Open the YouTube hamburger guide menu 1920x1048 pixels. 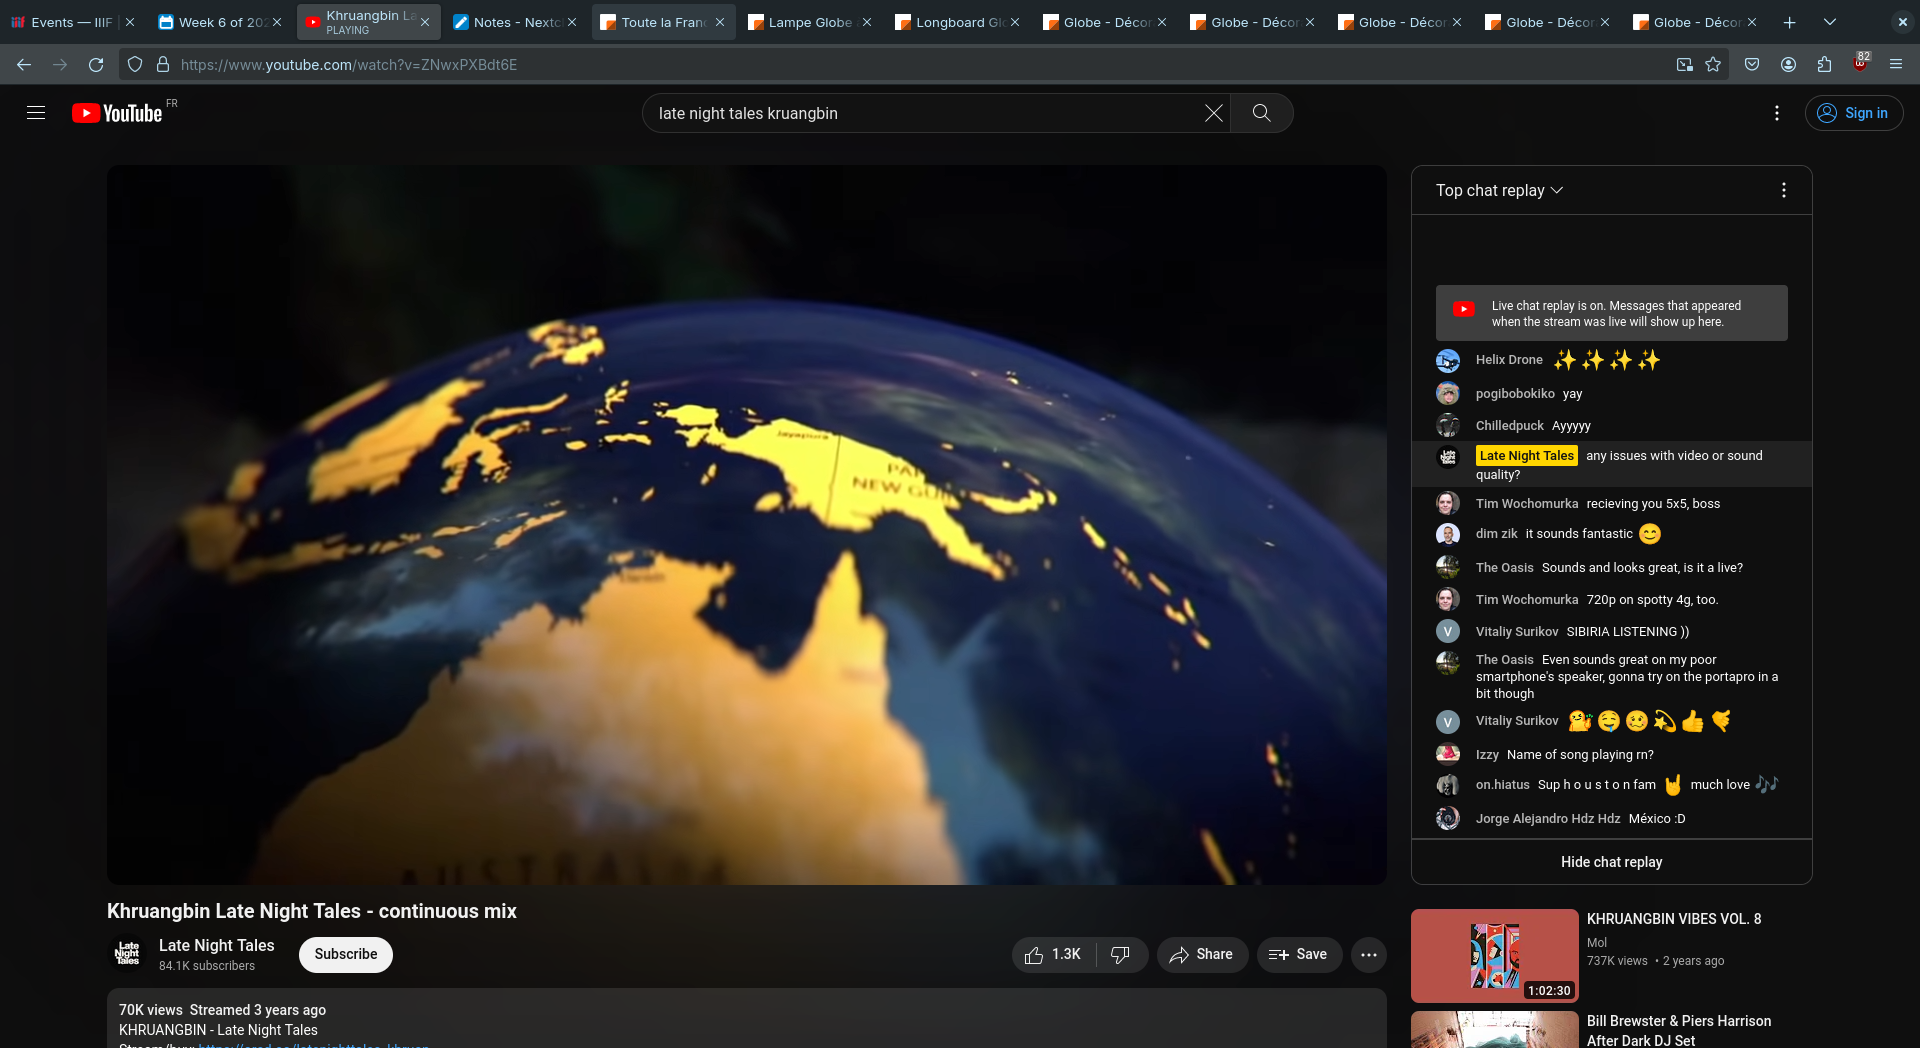pos(36,113)
